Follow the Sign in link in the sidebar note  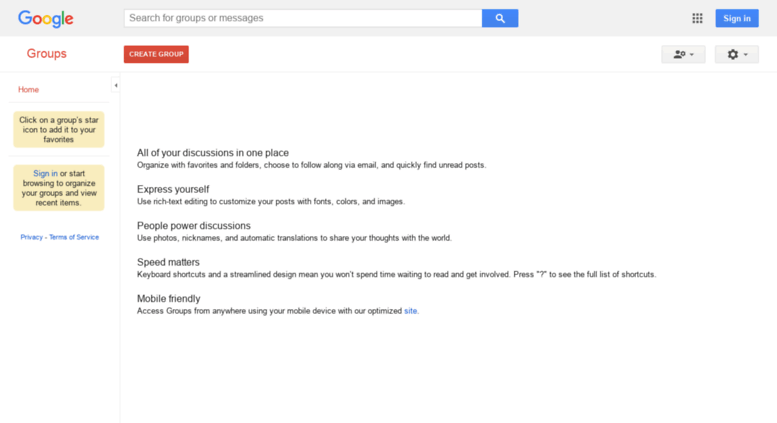(x=45, y=173)
